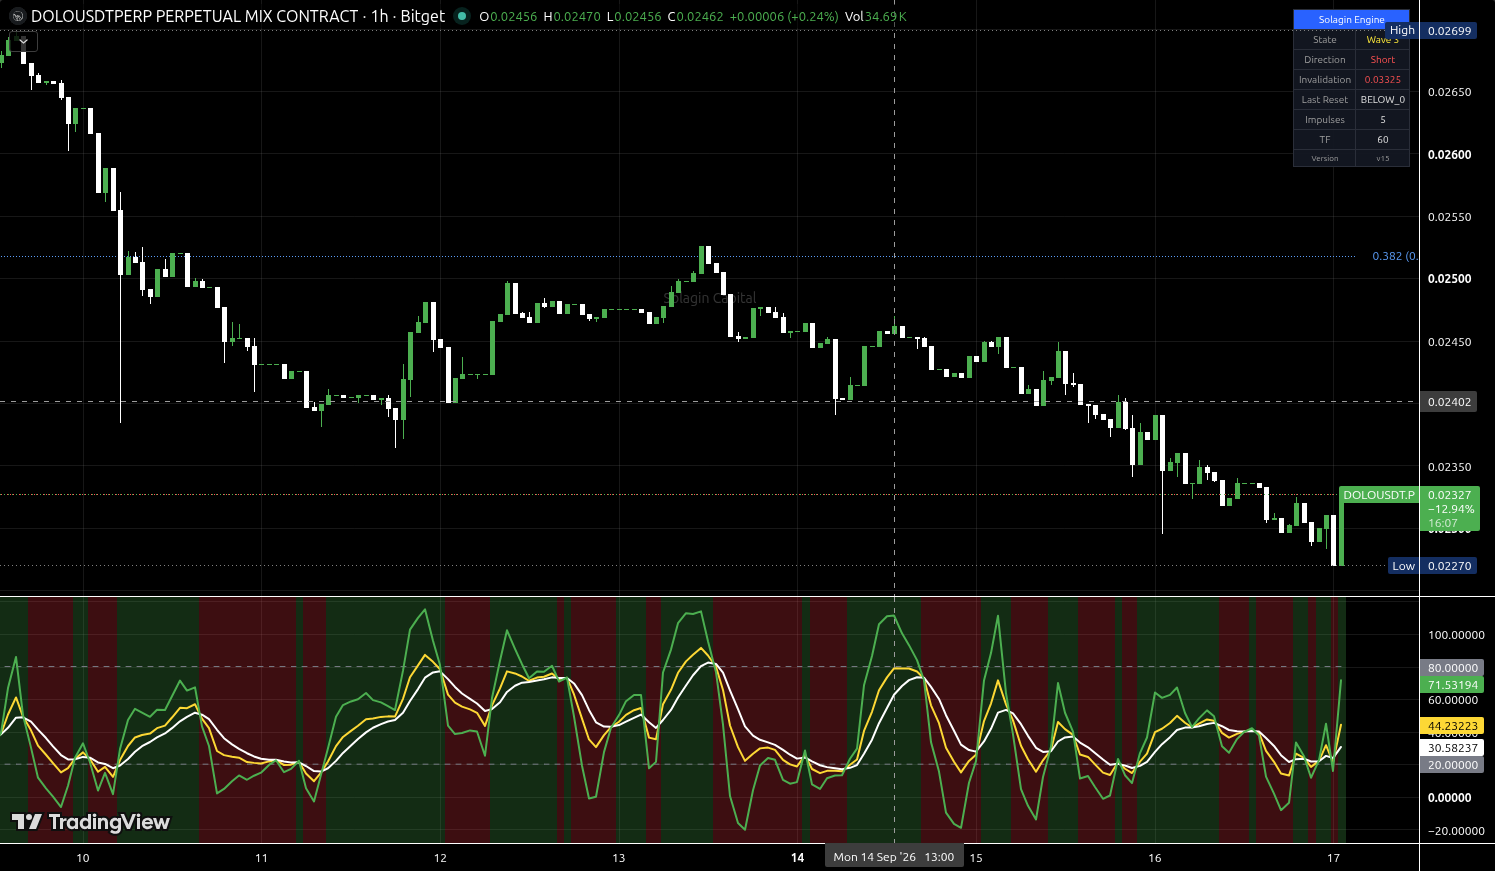Click date 12 on the time axis
This screenshot has height=871, width=1495.
point(440,858)
